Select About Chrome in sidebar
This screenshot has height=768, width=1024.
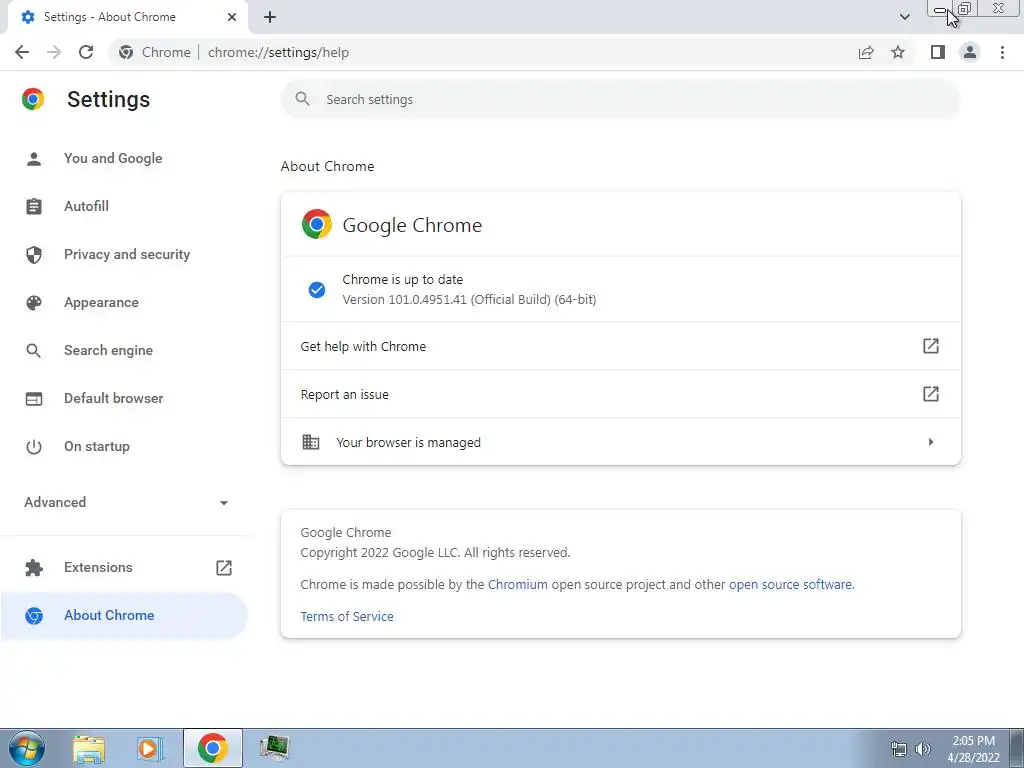pyautogui.click(x=124, y=615)
